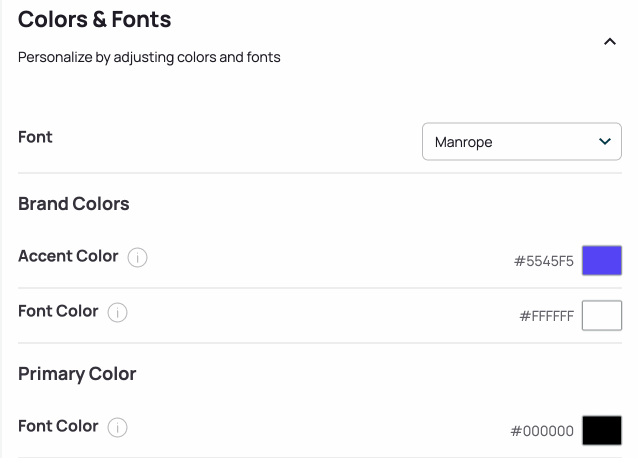Screen dimensions: 638x458
Task: Open the purple Accent Color swatch
Action: tap(602, 260)
